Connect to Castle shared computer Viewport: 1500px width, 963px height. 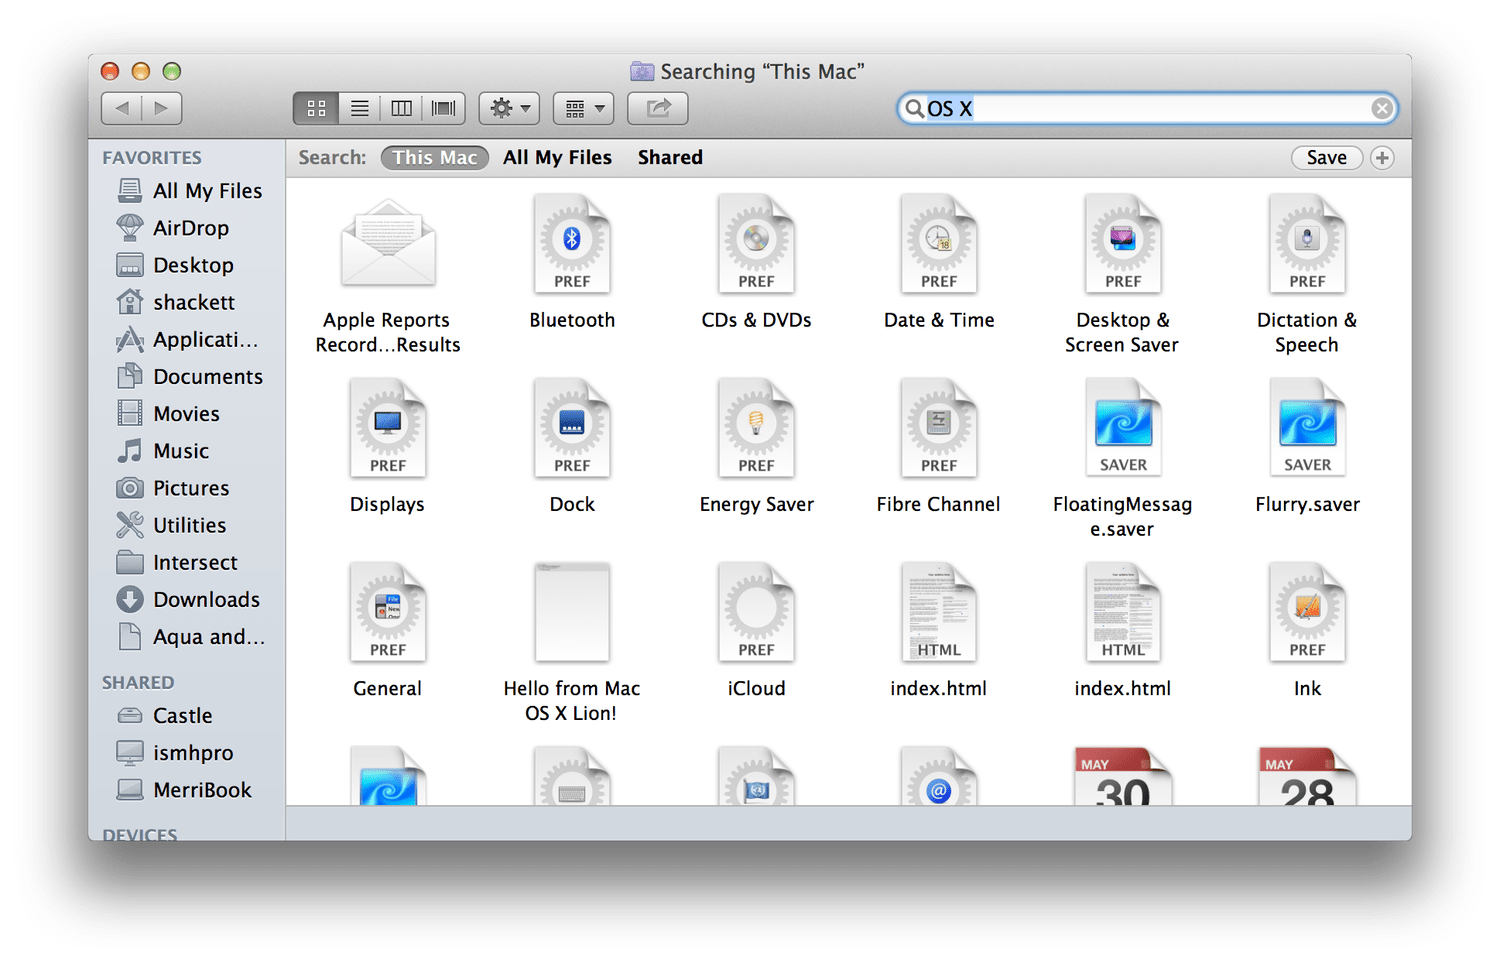click(x=165, y=715)
